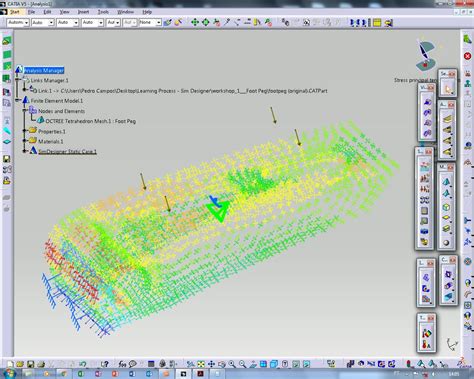
Task: Expand the SimDesigner Static Case.1 node
Action: tap(25, 151)
